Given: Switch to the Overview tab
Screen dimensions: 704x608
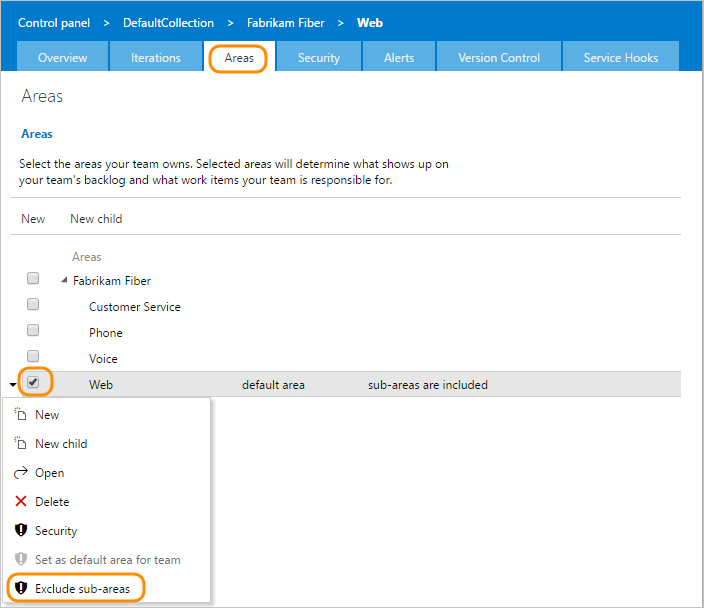Looking at the screenshot, I should coord(62,57).
